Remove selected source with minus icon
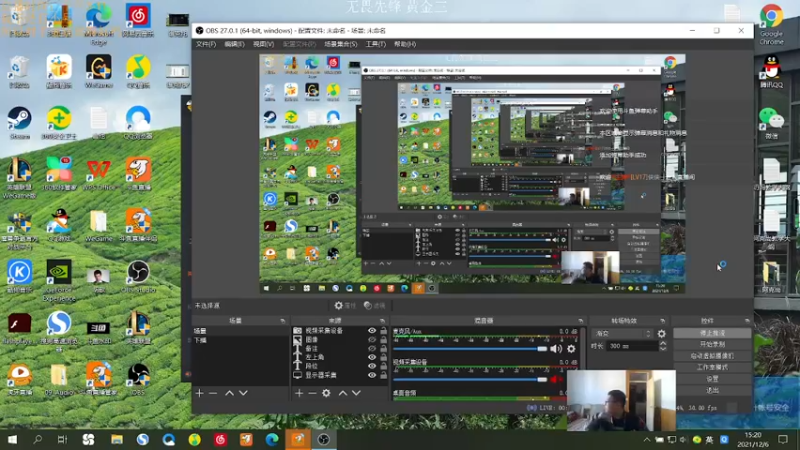800x450 pixels. (312, 393)
